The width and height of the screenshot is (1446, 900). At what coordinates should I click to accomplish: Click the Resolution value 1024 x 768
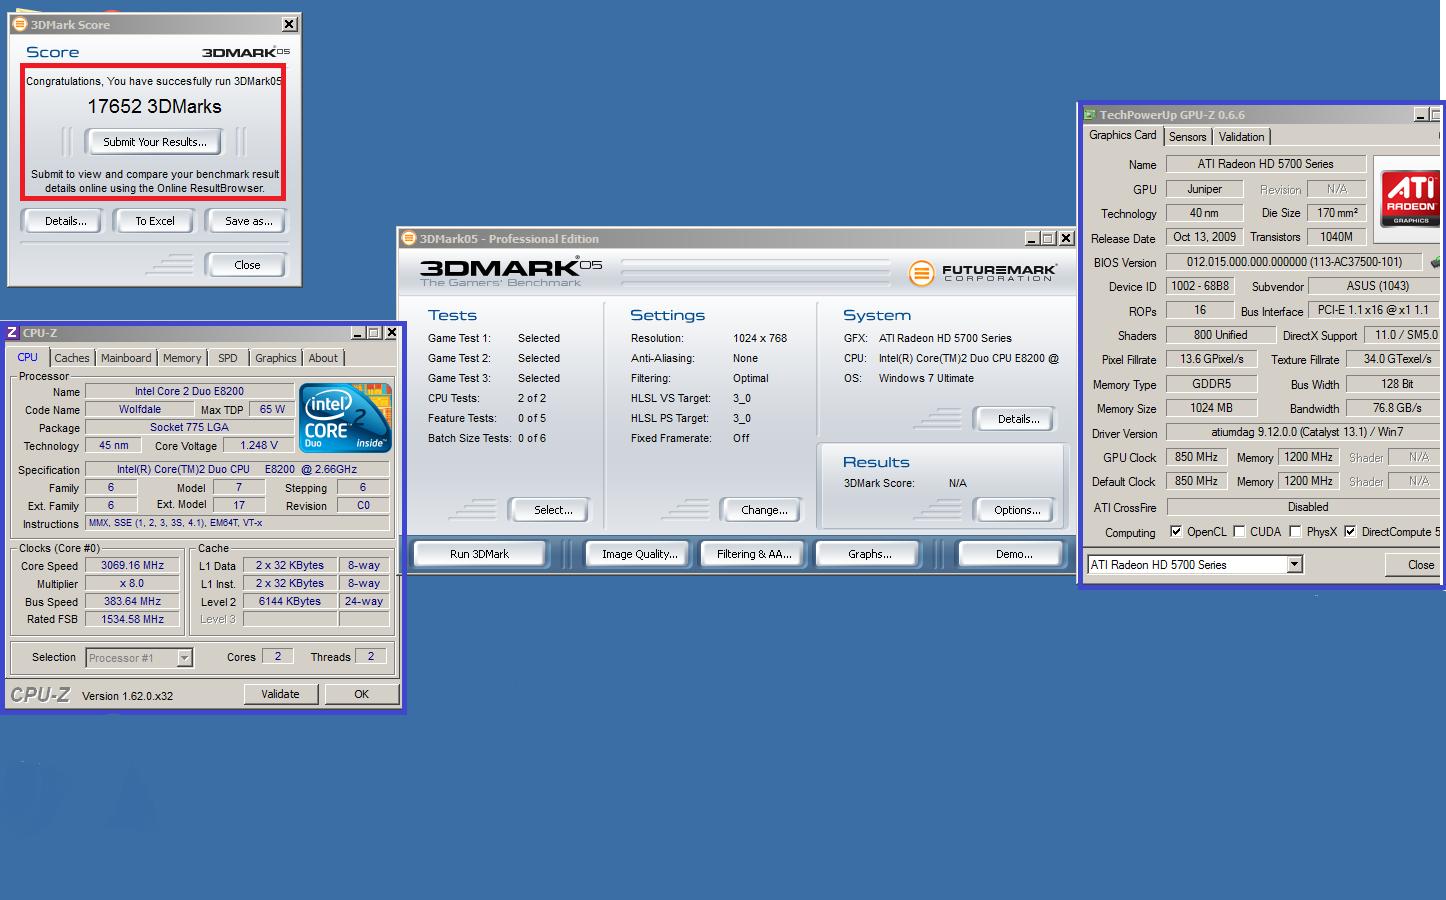[x=760, y=338]
